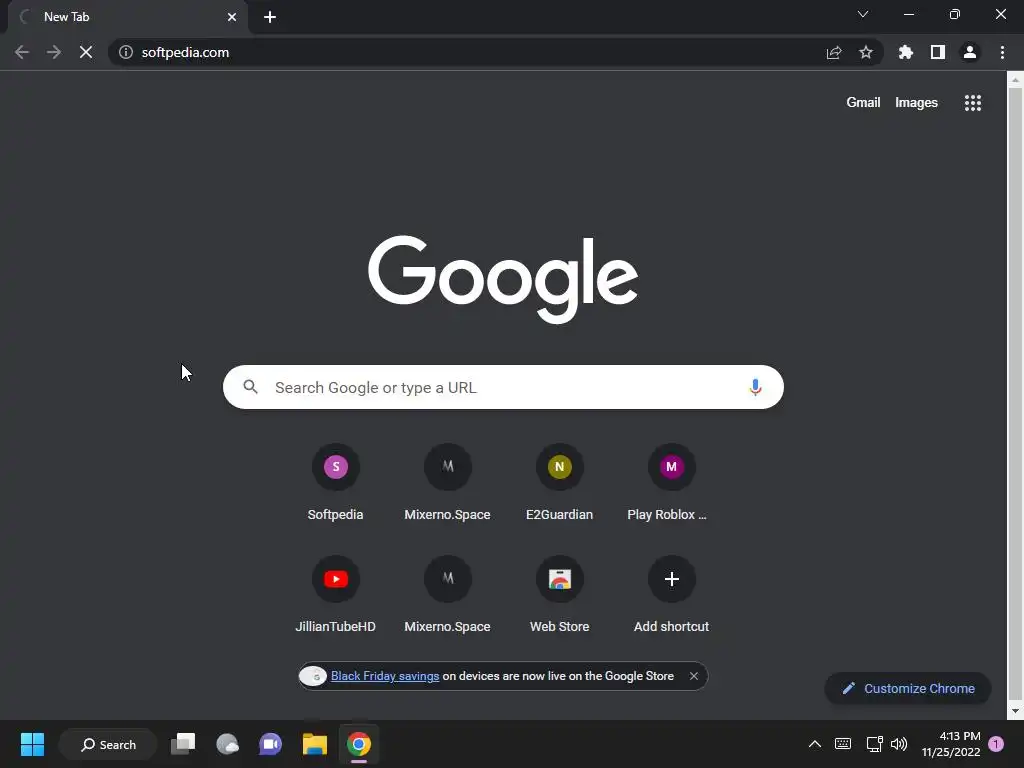Click the Chrome icon in taskbar
This screenshot has height=768, width=1024.
click(359, 744)
